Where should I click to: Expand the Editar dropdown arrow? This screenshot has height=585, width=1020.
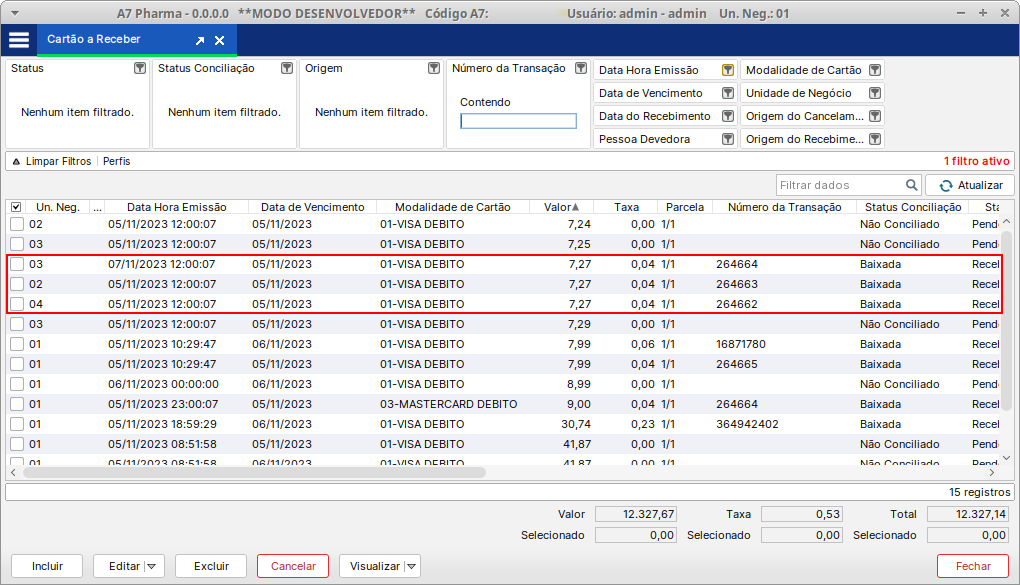(x=152, y=566)
